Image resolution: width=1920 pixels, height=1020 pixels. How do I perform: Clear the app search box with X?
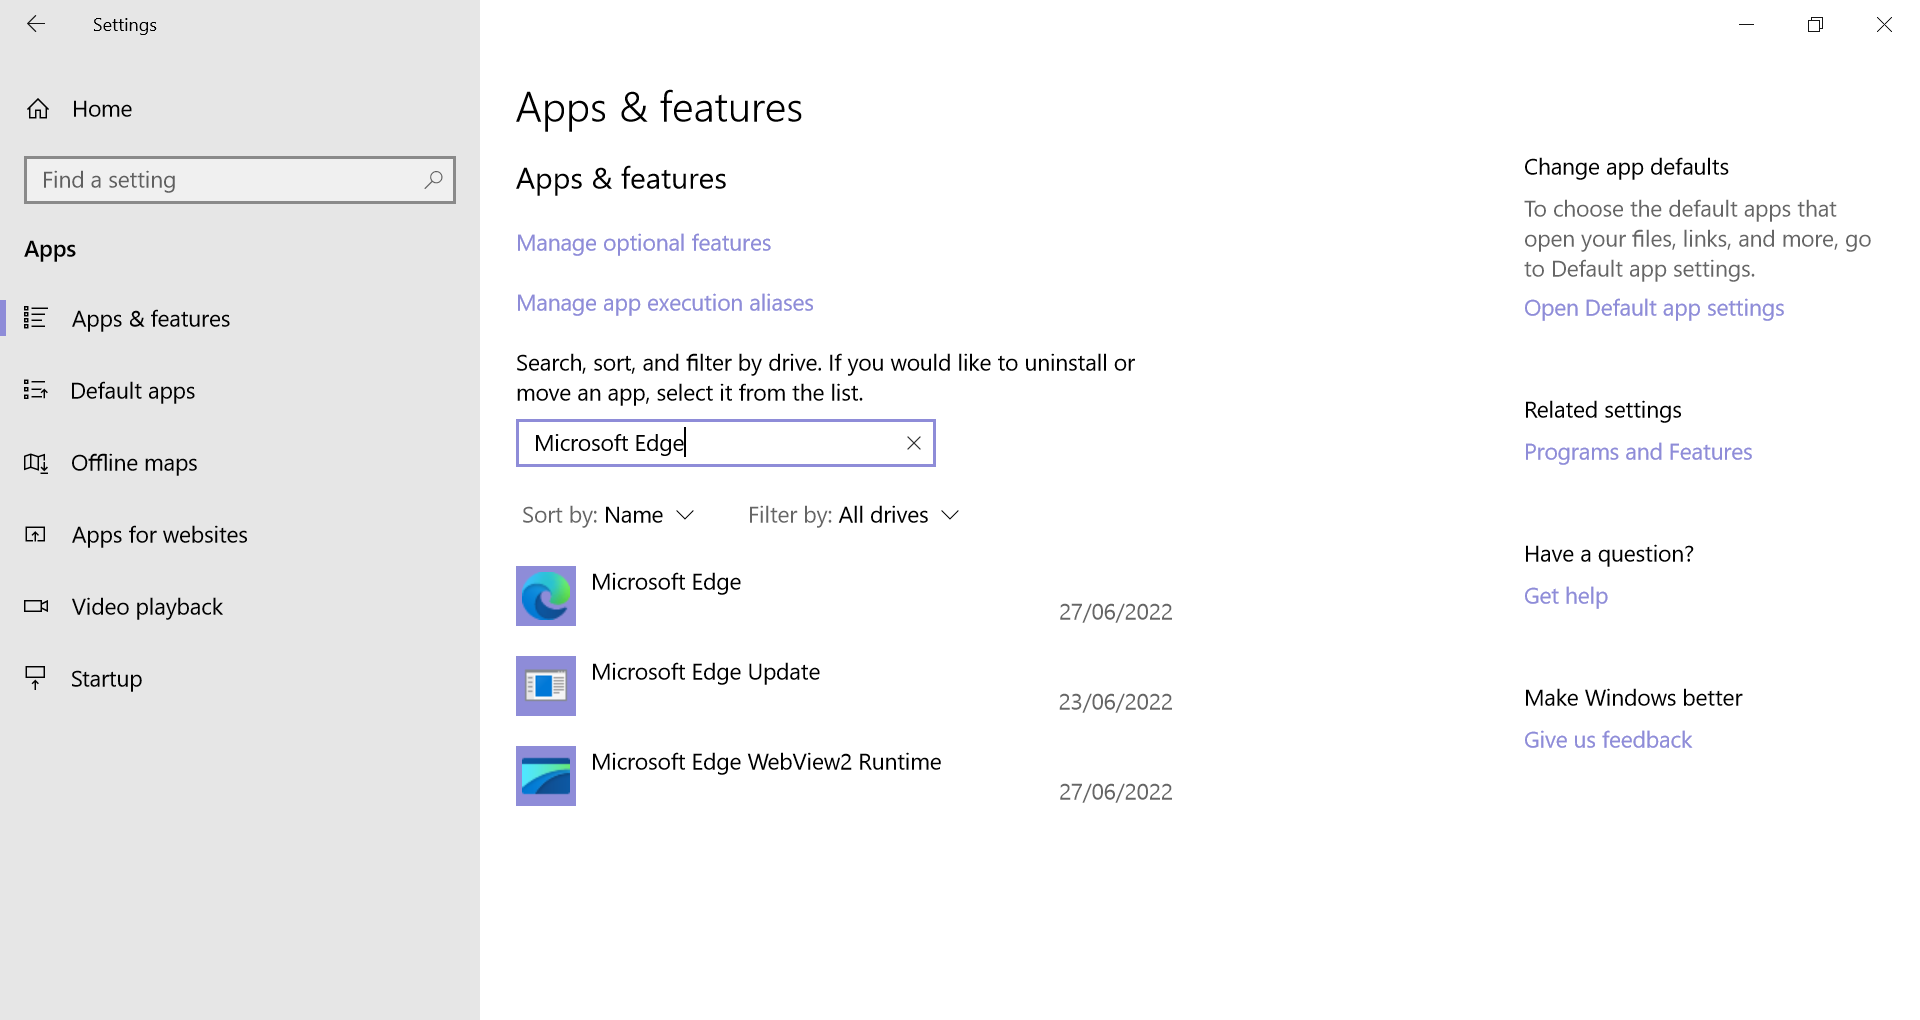click(913, 443)
